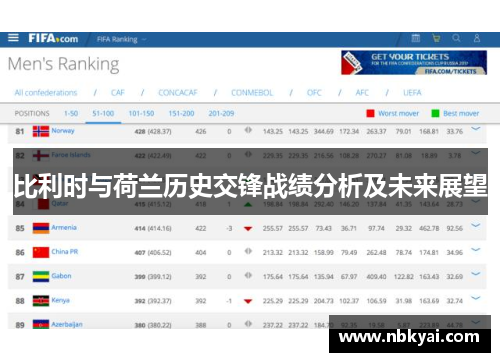This screenshot has width=500, height=362.
Task: Click the Gabon flag icon
Action: tap(41, 277)
